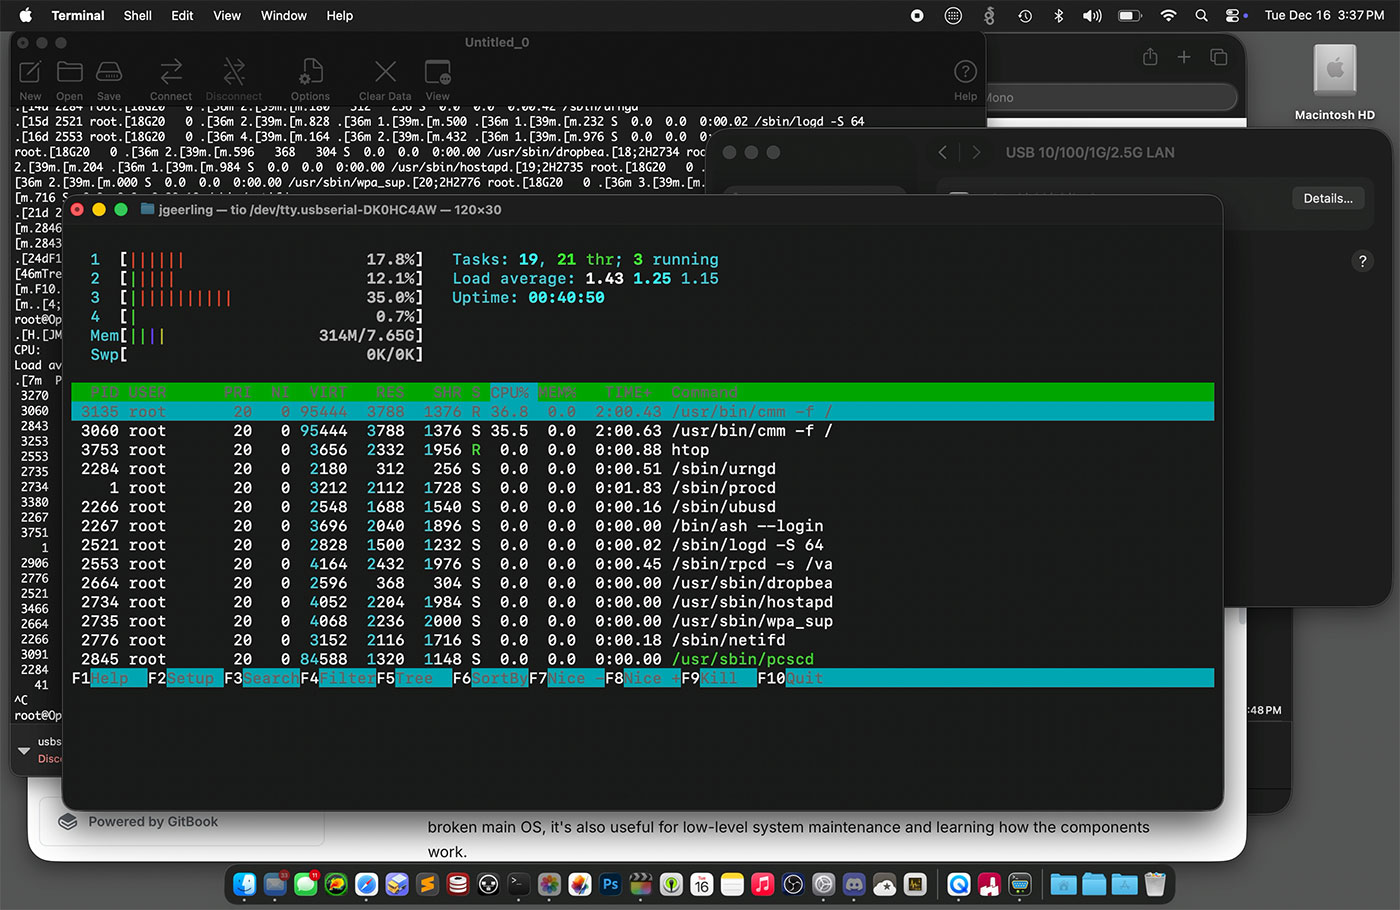Click F5 Tree in htop footer
The image size is (1400, 910).
click(x=414, y=678)
